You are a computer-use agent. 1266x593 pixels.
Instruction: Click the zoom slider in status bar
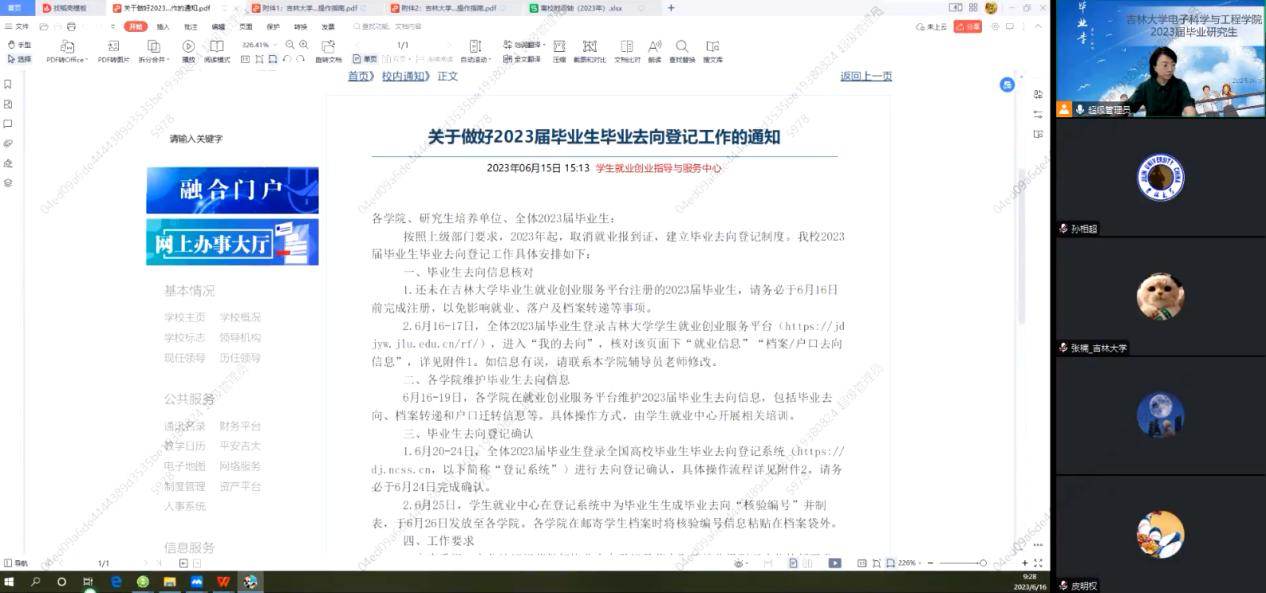point(982,563)
